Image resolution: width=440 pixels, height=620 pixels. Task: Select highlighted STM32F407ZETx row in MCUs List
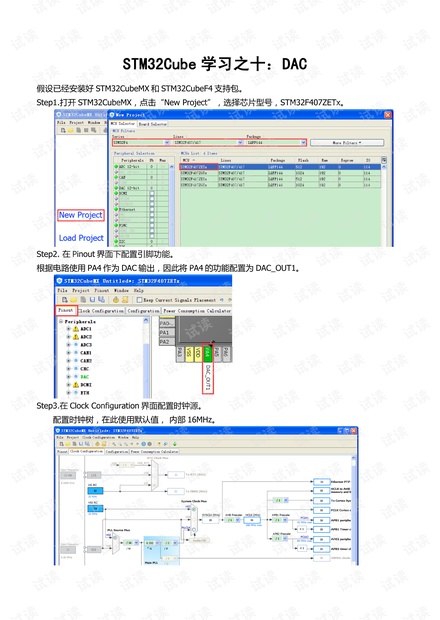(280, 167)
